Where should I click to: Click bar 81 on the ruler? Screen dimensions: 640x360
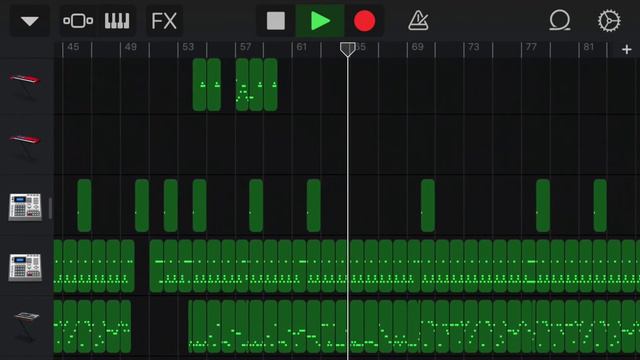pyautogui.click(x=588, y=47)
